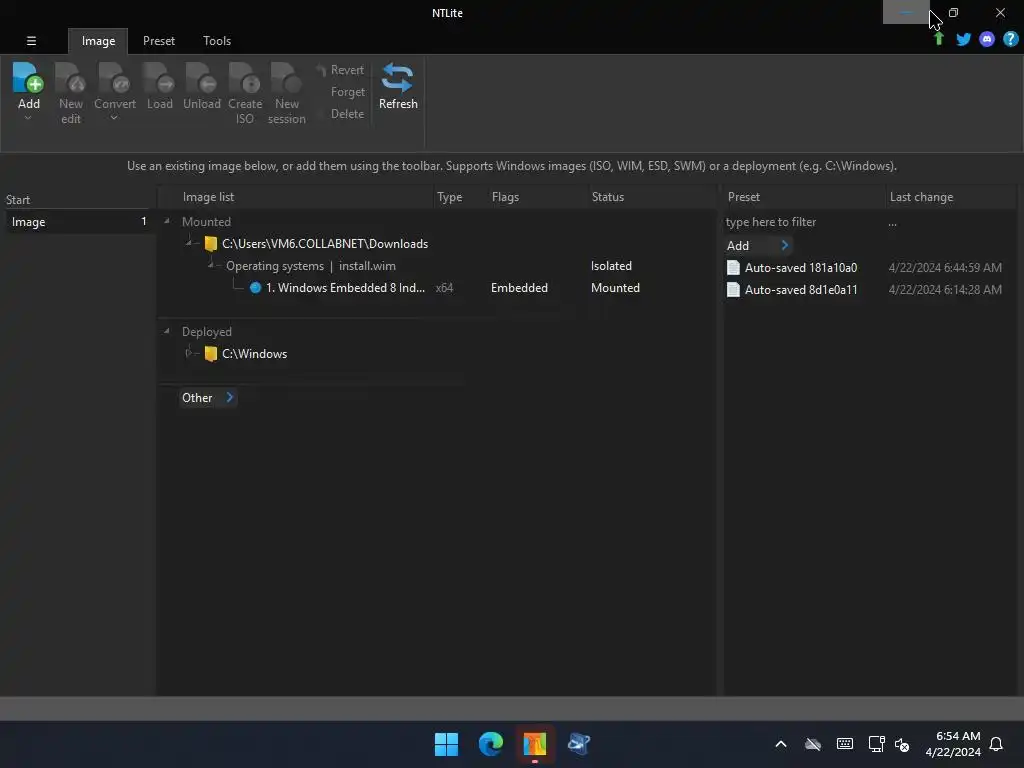Show hidden tray icons chevron
The width and height of the screenshot is (1024, 768).
coord(780,744)
